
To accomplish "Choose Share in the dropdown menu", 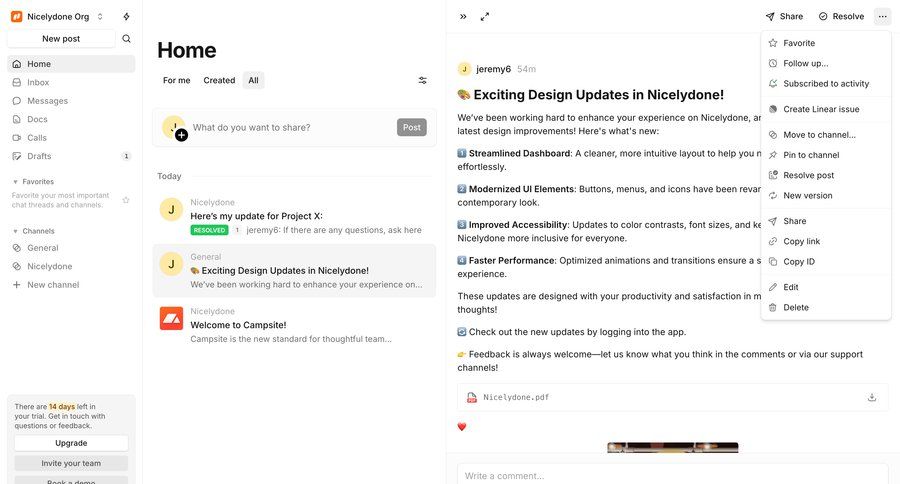I will point(826,221).
